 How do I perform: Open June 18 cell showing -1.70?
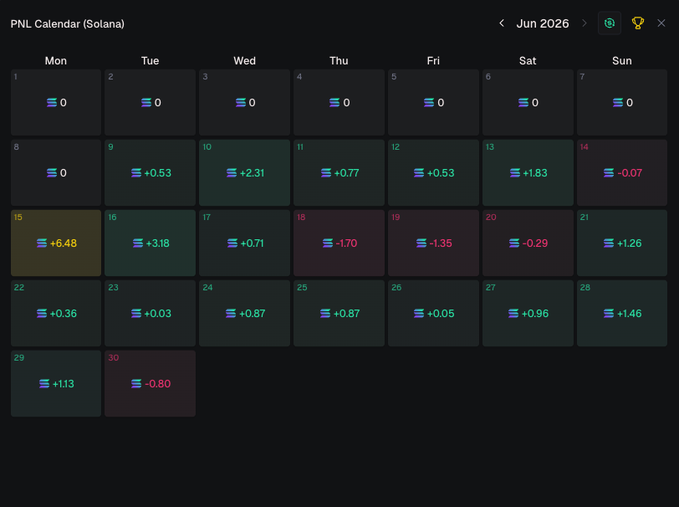339,243
